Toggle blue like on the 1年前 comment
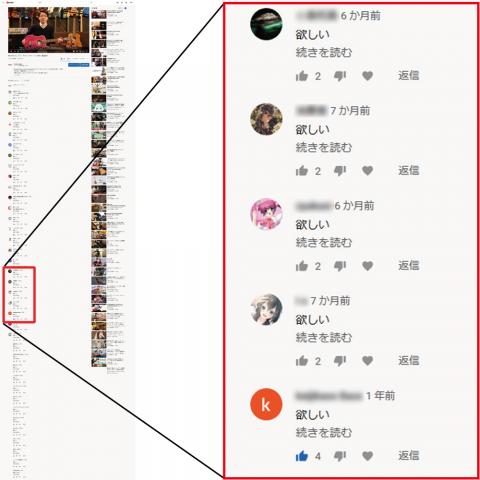480x480 pixels. 302,456
